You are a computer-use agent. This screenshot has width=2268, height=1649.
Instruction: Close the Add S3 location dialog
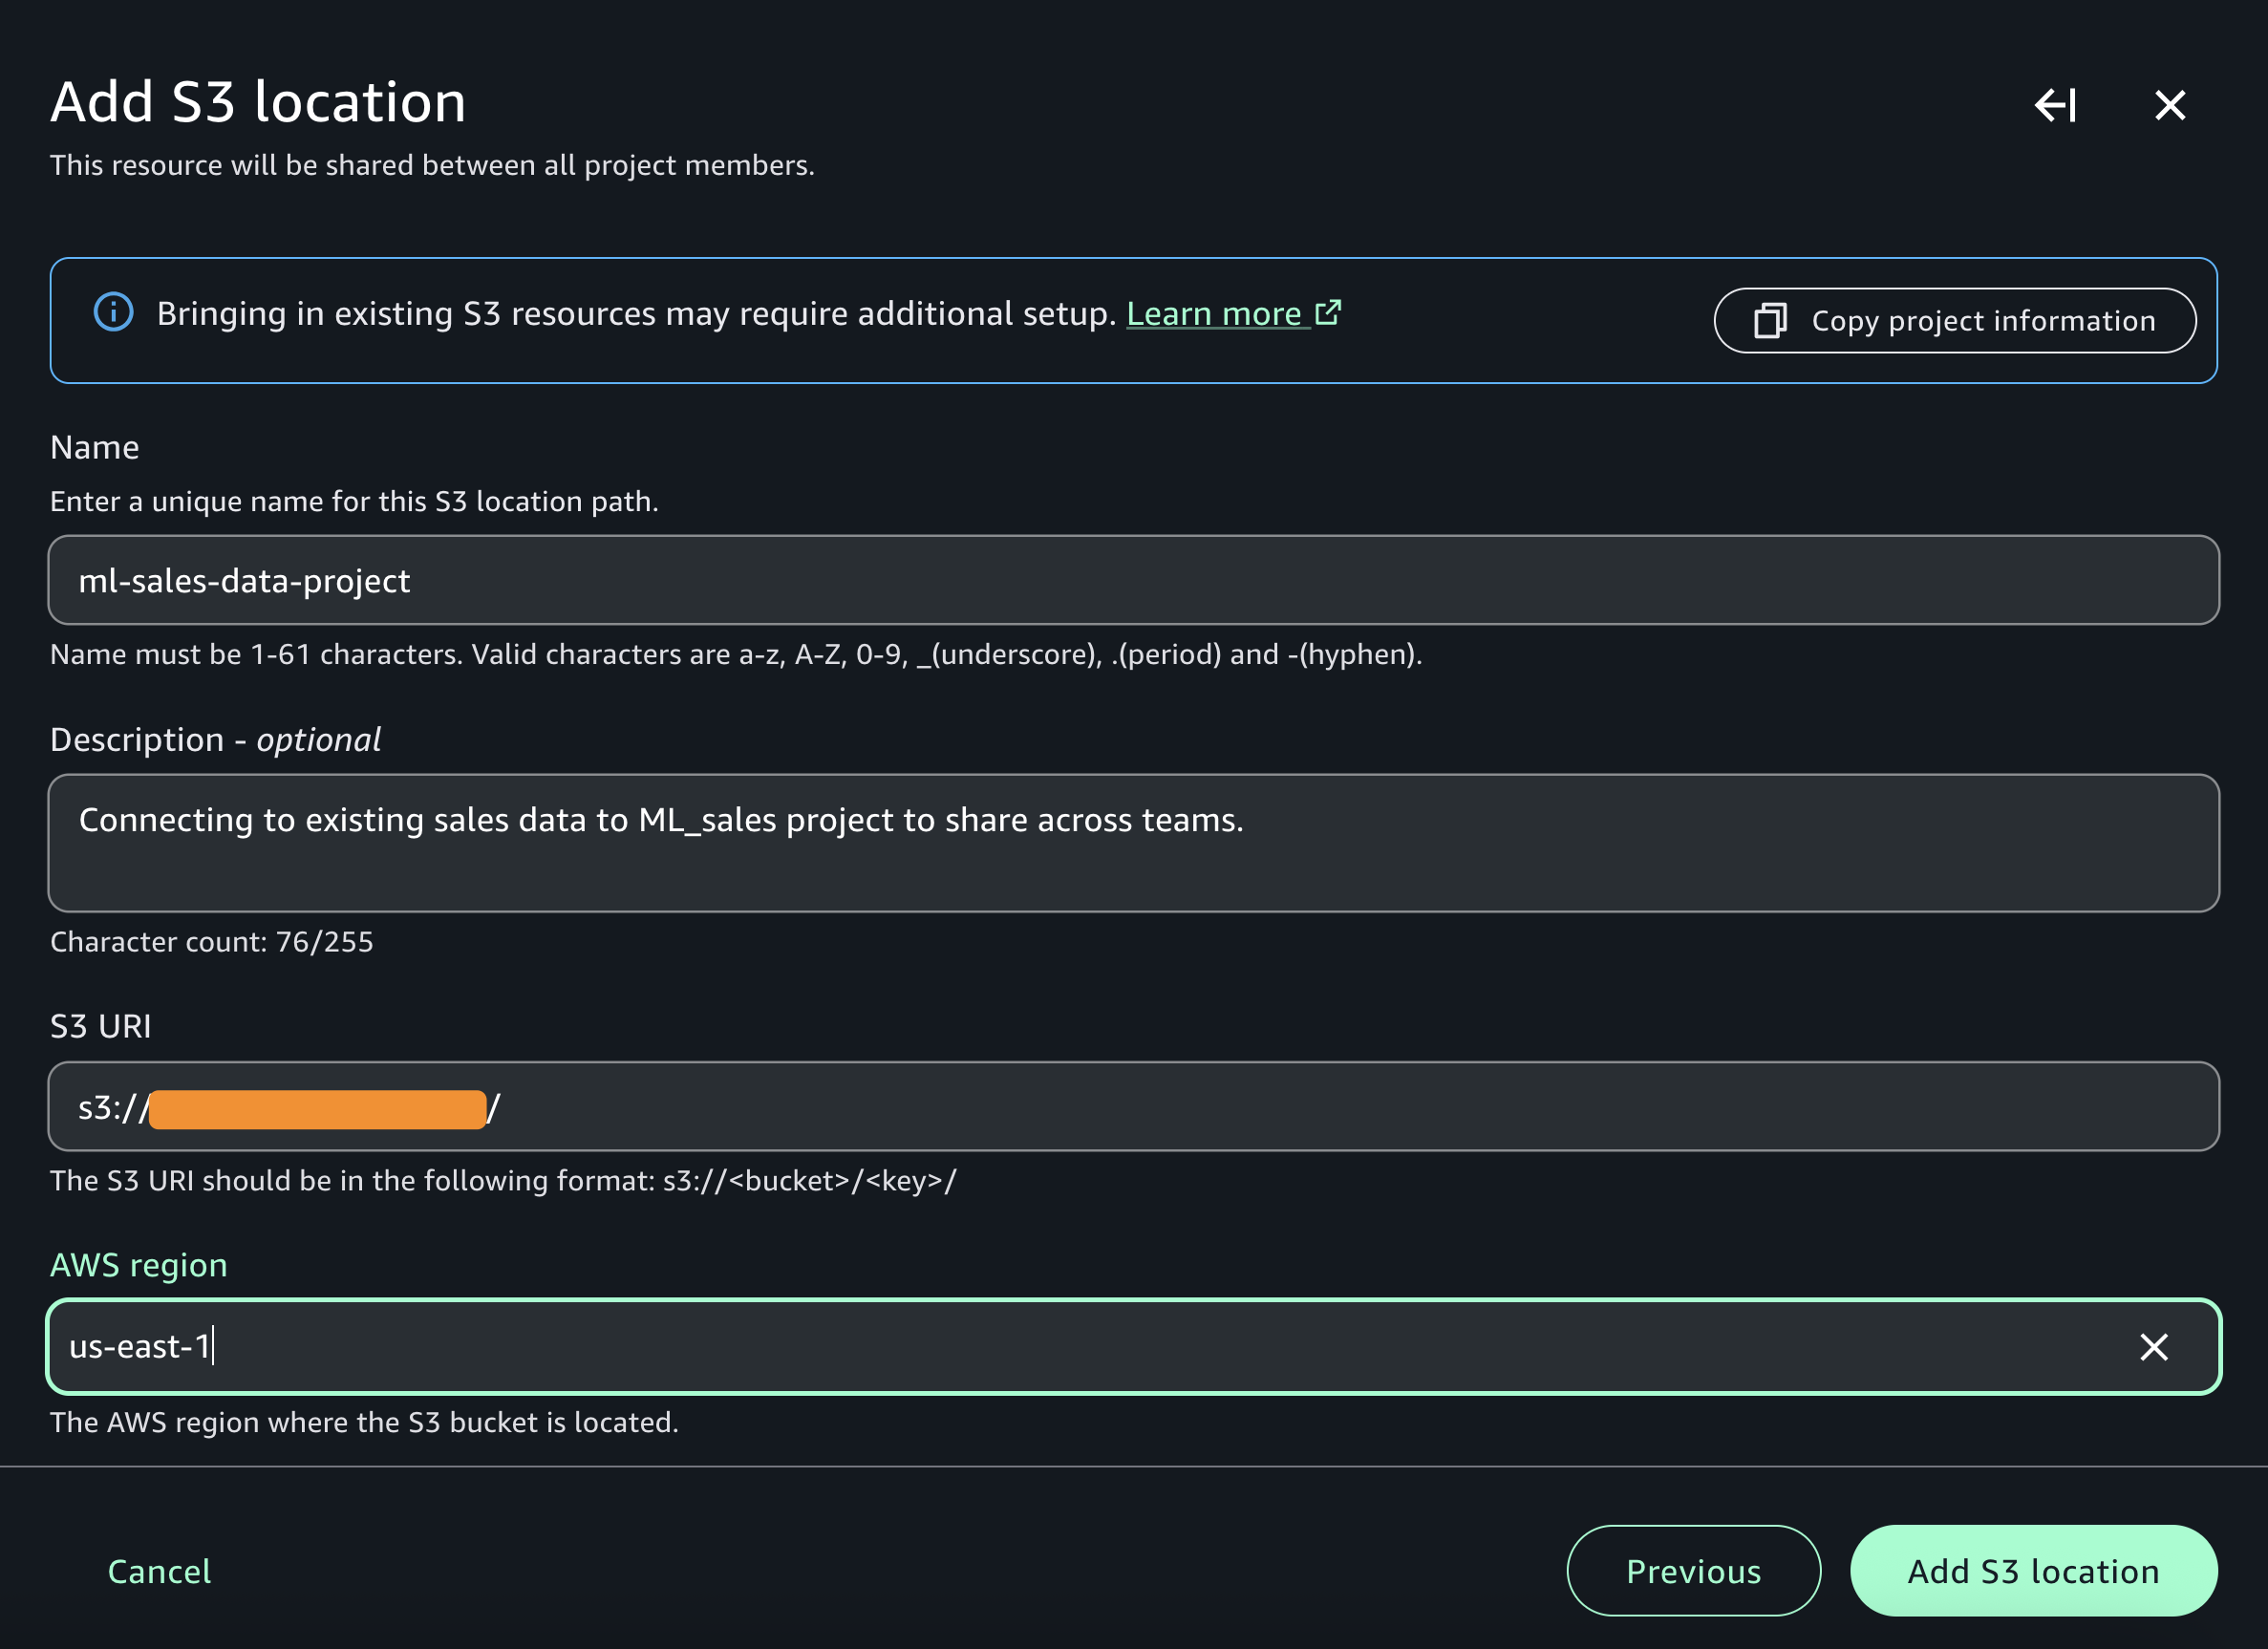pyautogui.click(x=2169, y=105)
